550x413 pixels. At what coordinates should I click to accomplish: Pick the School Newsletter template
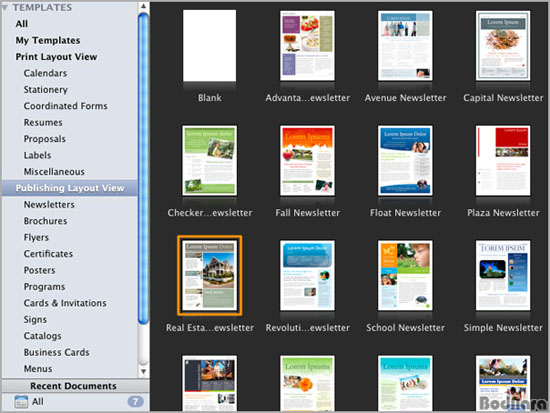(x=405, y=275)
